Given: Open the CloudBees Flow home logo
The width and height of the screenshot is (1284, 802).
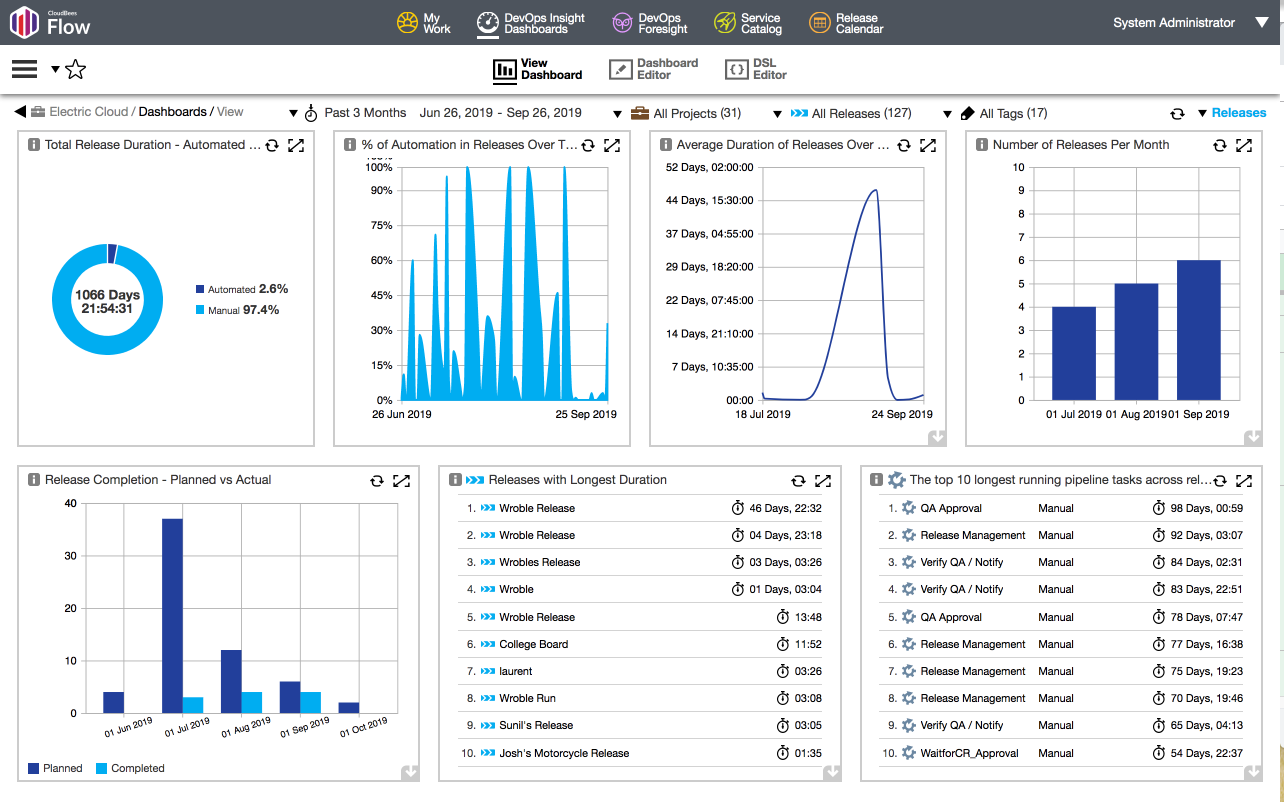Looking at the screenshot, I should (50, 22).
